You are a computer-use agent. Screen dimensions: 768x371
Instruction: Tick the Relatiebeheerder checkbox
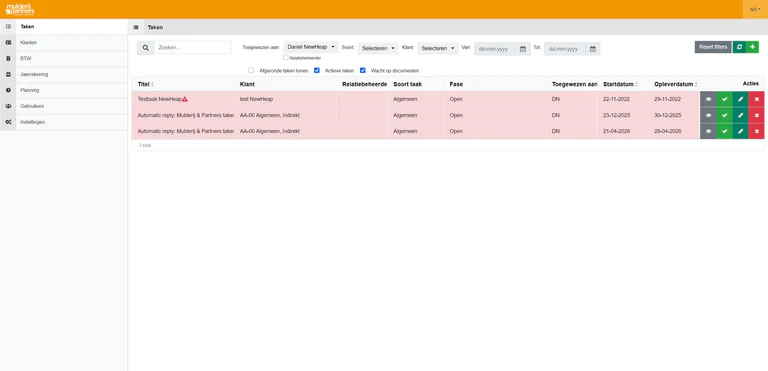pos(286,57)
